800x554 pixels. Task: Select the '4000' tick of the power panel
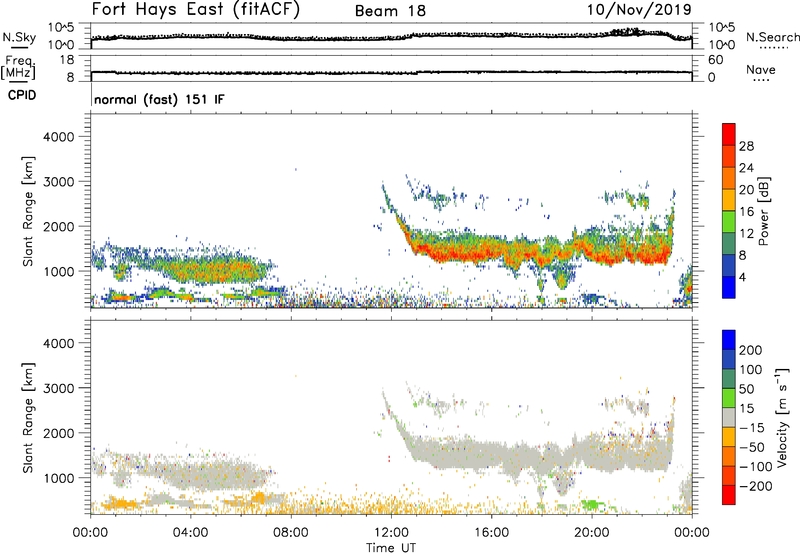pyautogui.click(x=59, y=137)
